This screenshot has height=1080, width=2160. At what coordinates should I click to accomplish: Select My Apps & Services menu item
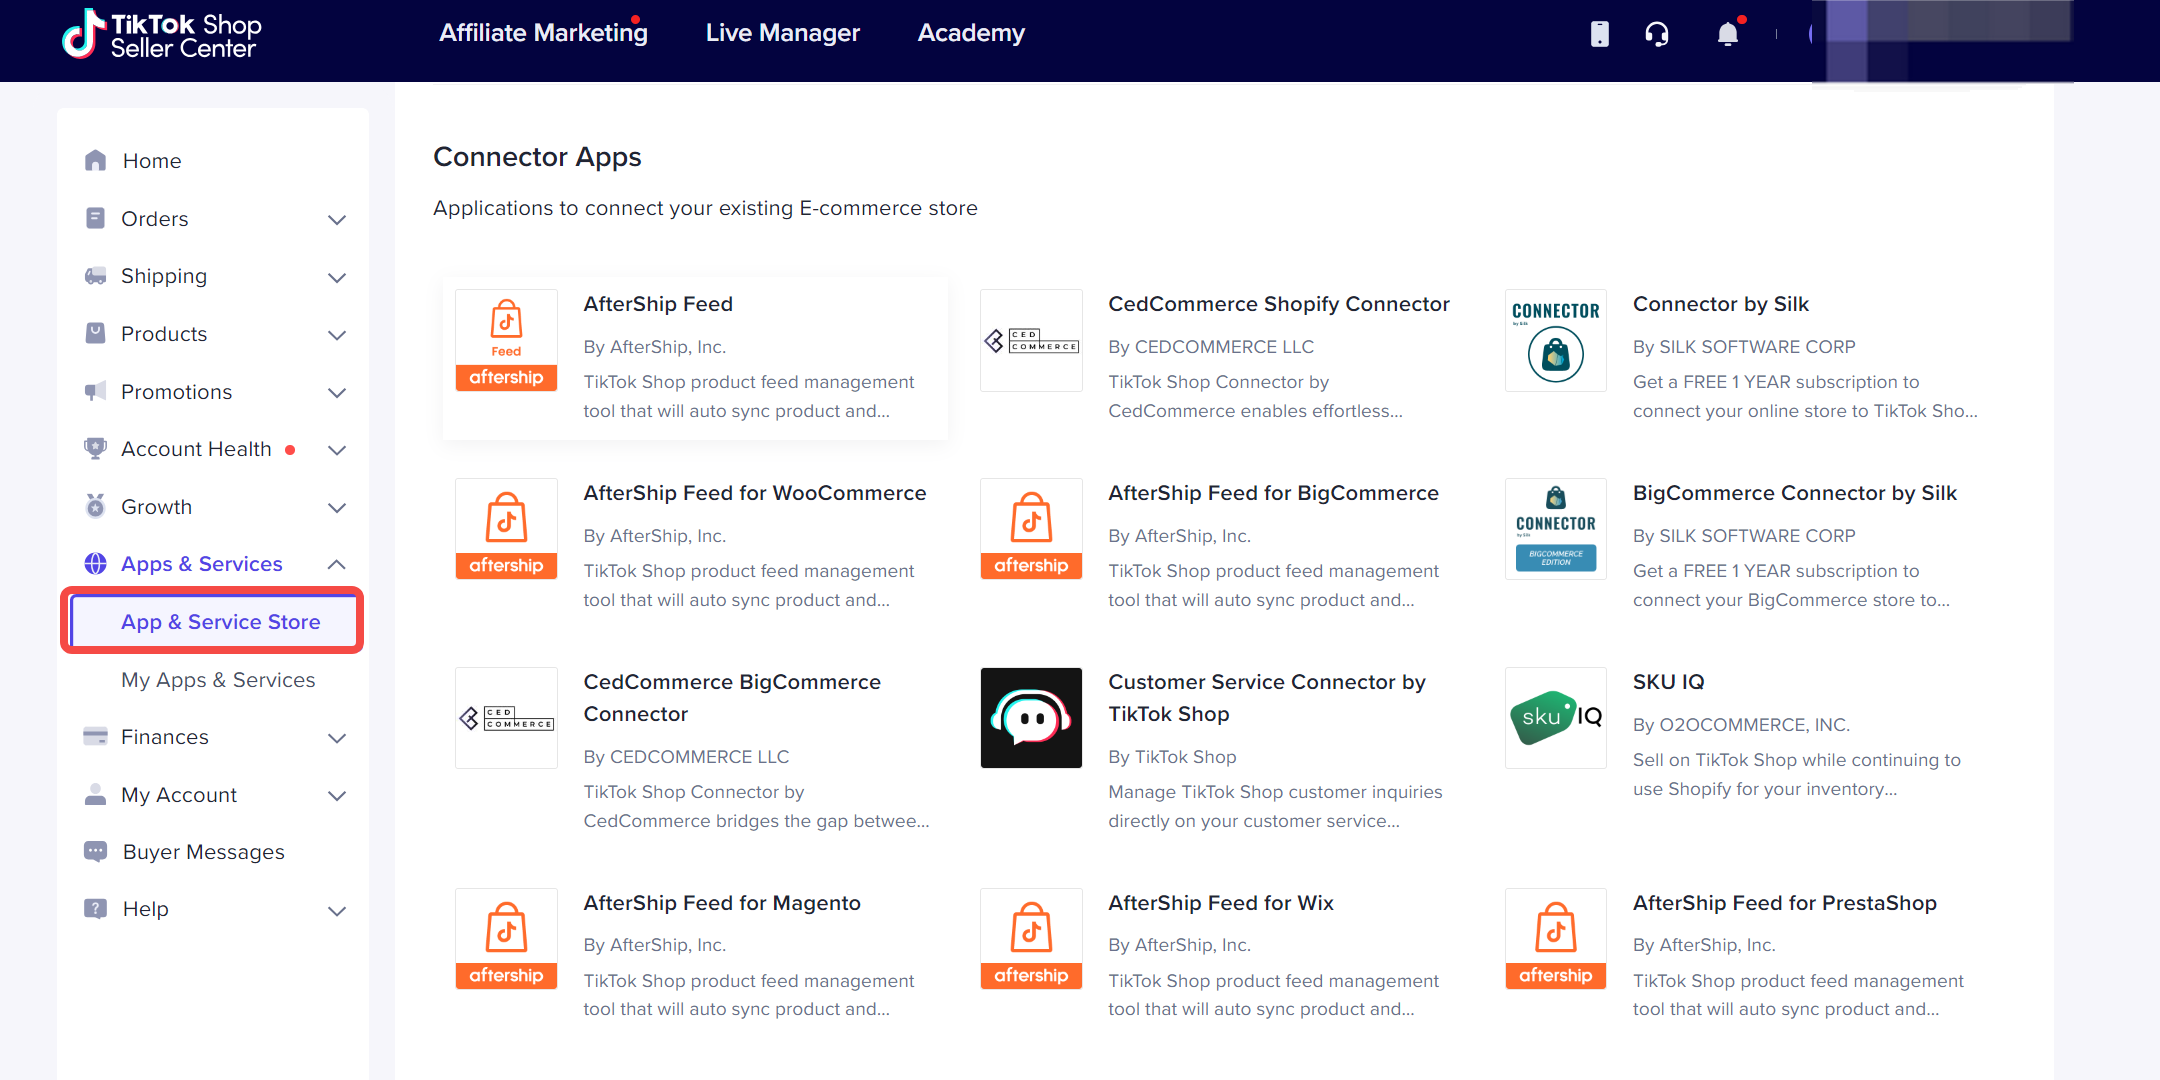coord(218,680)
